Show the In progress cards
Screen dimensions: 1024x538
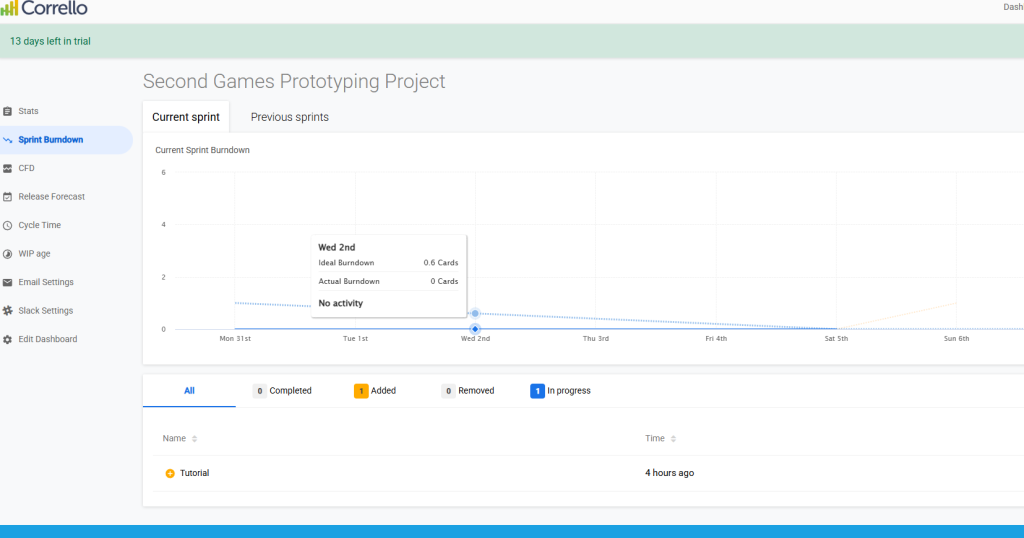(560, 391)
